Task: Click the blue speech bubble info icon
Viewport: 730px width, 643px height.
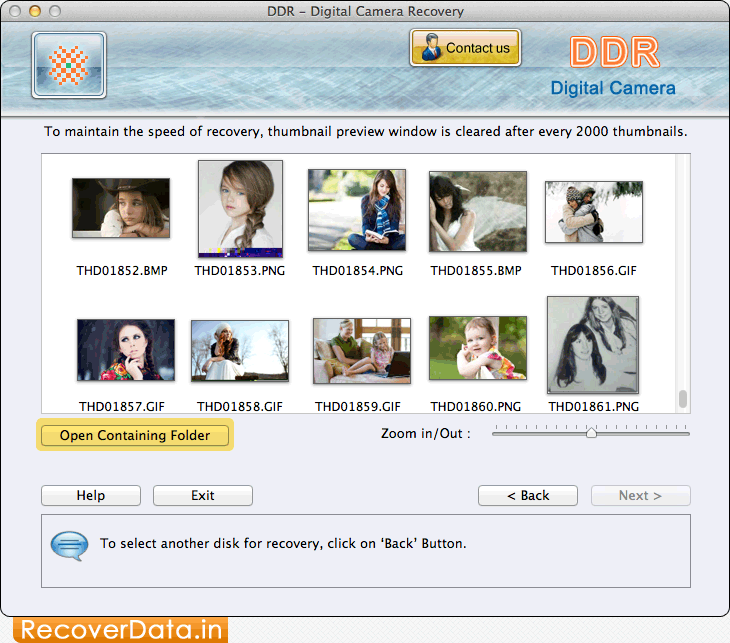Action: (69, 546)
